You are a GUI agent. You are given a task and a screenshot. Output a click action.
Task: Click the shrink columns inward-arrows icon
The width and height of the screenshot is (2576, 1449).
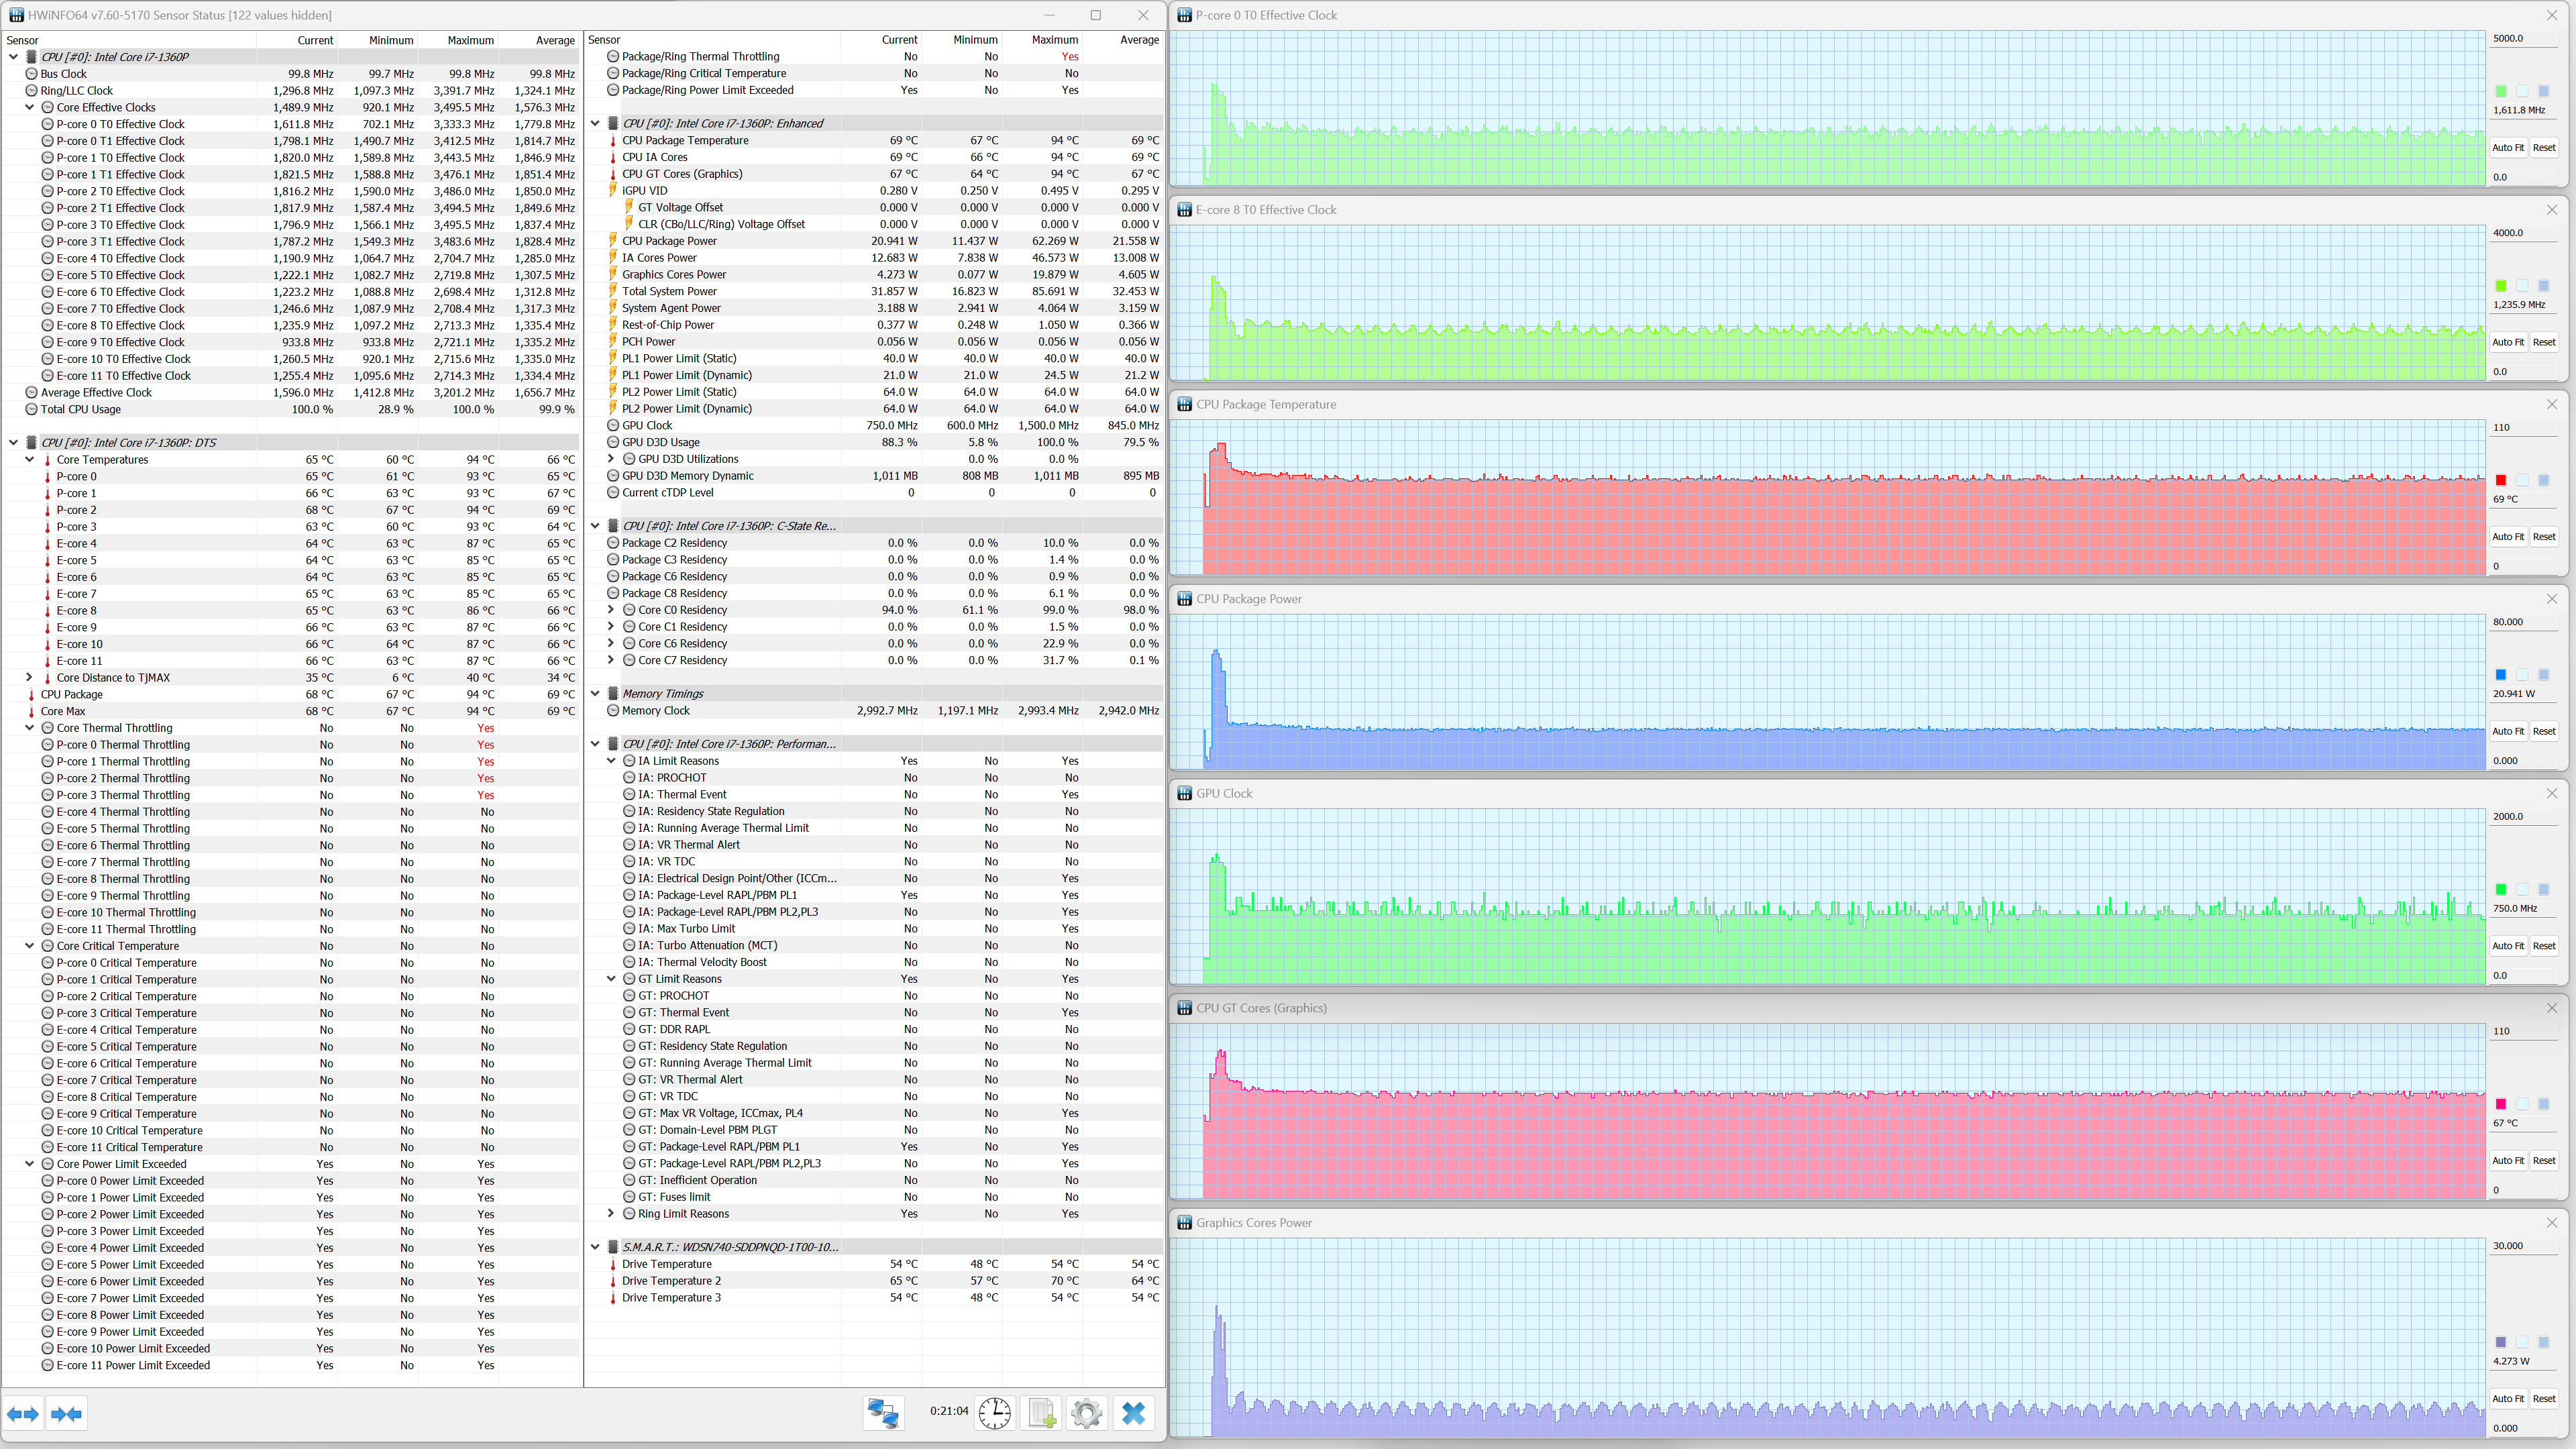tap(67, 1413)
